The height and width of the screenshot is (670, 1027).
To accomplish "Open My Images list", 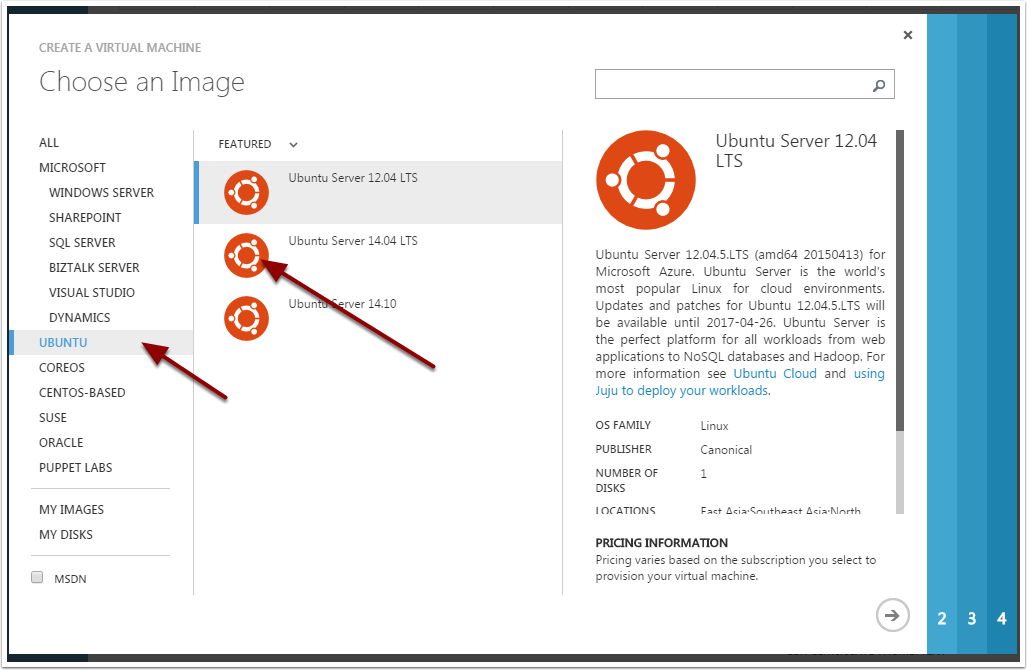I will tap(71, 509).
